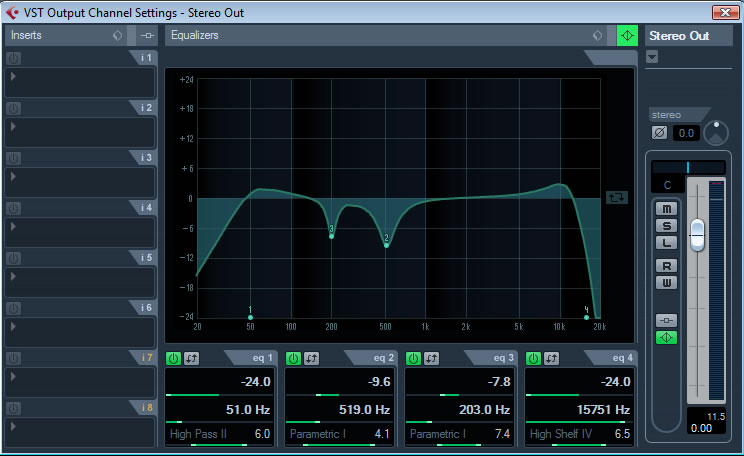Open channel selection dropdown below Stereo Out
Screen dimensions: 744x456
point(652,57)
